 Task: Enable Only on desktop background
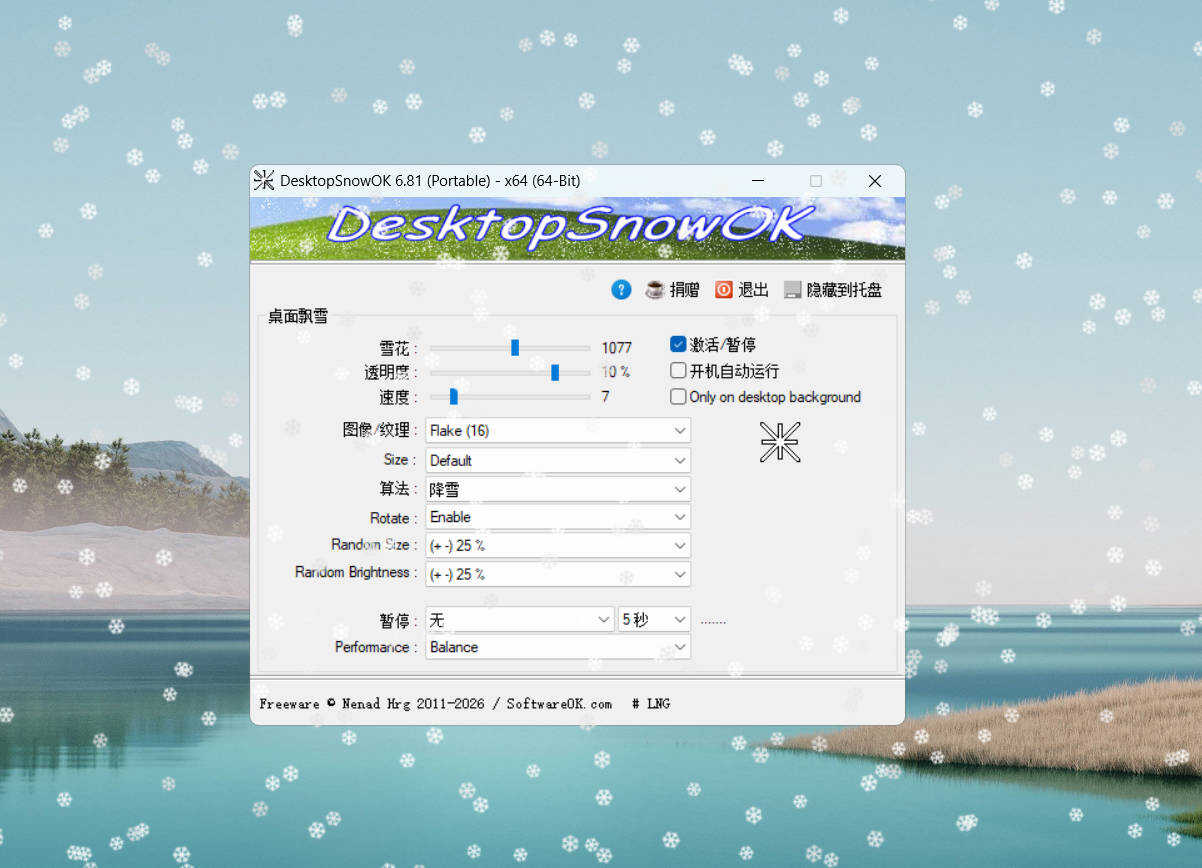pyautogui.click(x=677, y=397)
